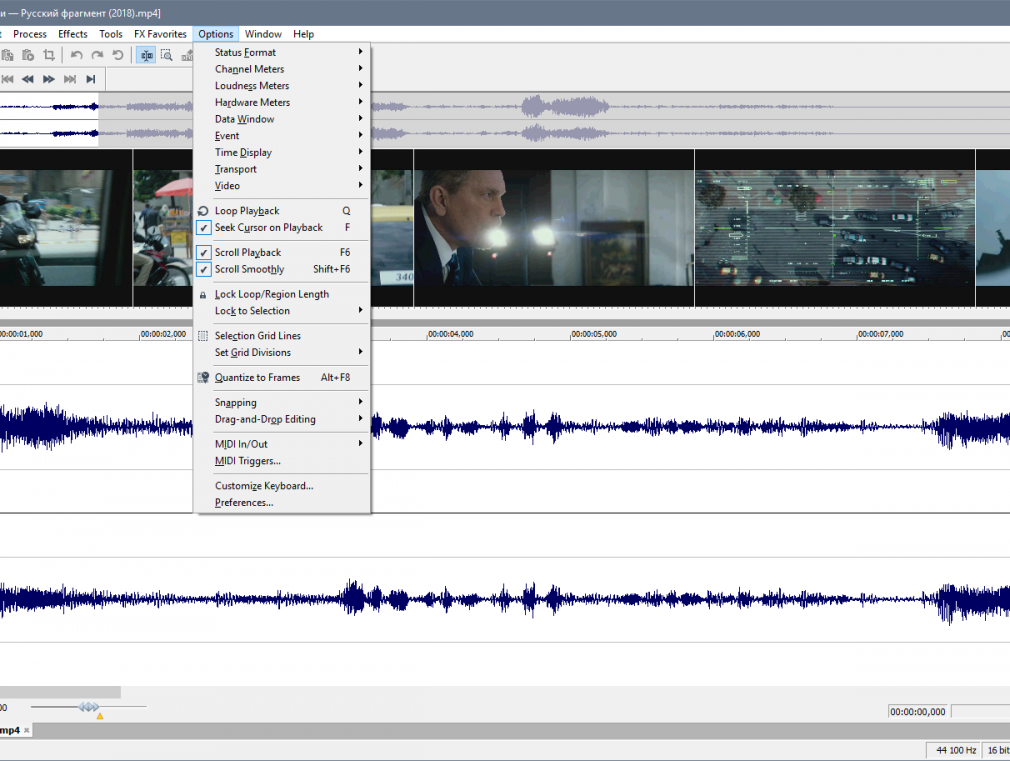Disable Seek Cursor on Playback option
Screen dimensions: 1010x761
(x=268, y=228)
